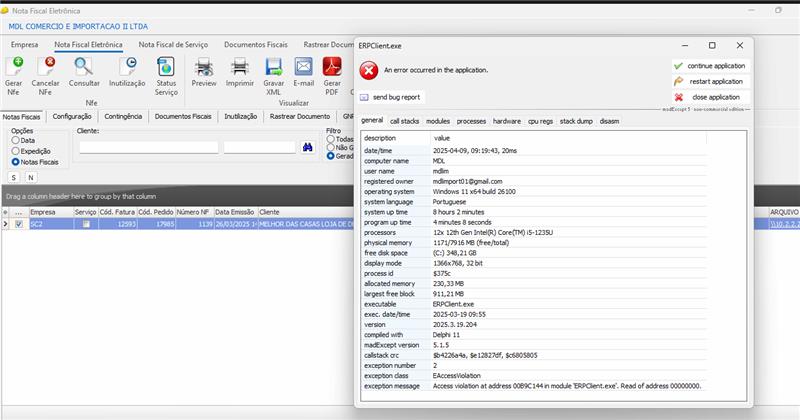
Task: Open the Consultar magnifier tool
Action: pos(84,67)
